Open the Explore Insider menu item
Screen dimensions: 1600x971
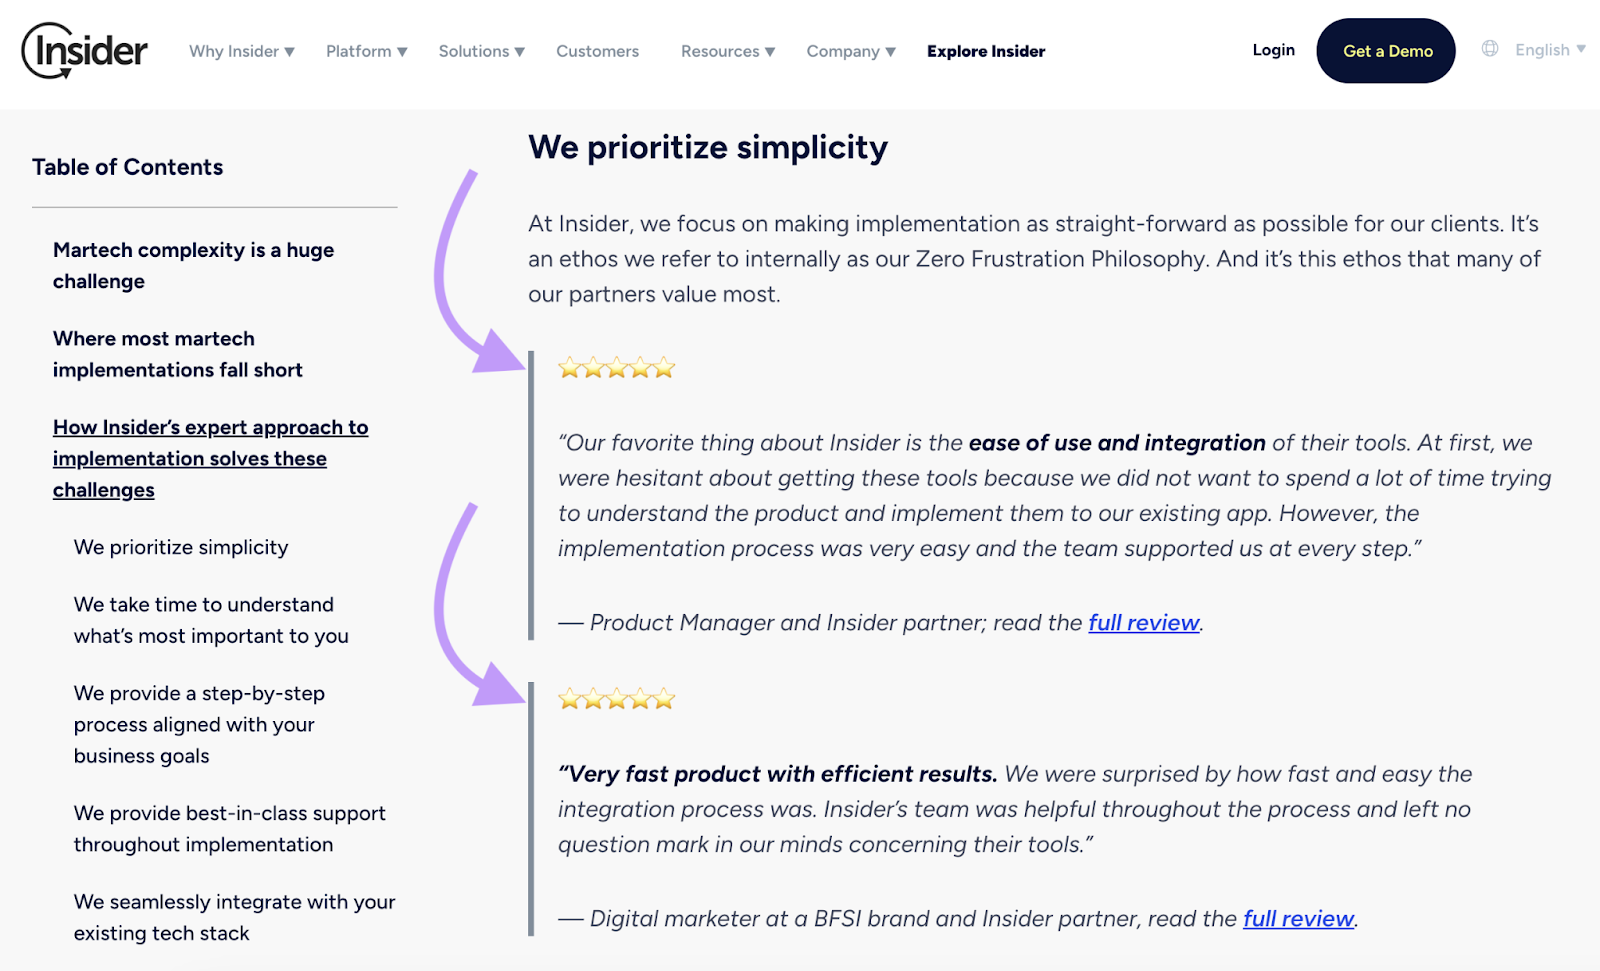point(986,51)
